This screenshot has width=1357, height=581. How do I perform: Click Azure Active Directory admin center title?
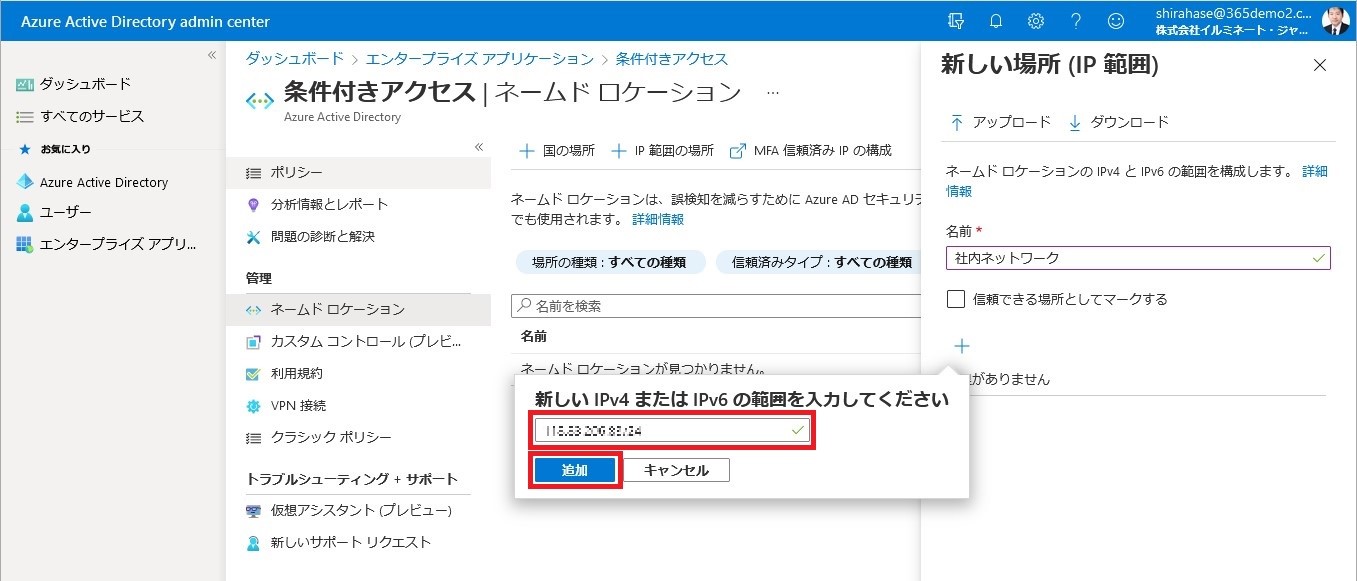145,21
